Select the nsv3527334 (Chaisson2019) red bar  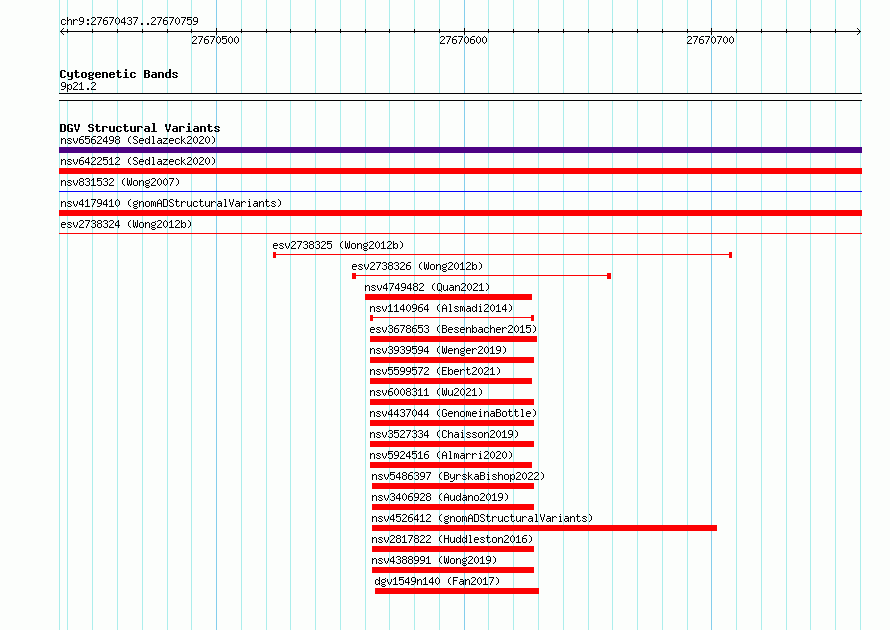pyautogui.click(x=452, y=444)
